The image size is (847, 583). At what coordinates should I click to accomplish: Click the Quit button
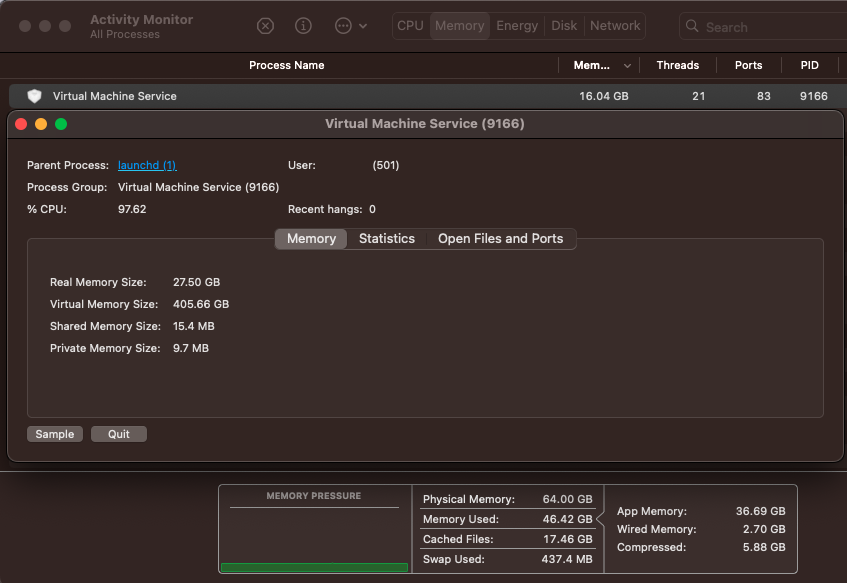pyautogui.click(x=119, y=434)
